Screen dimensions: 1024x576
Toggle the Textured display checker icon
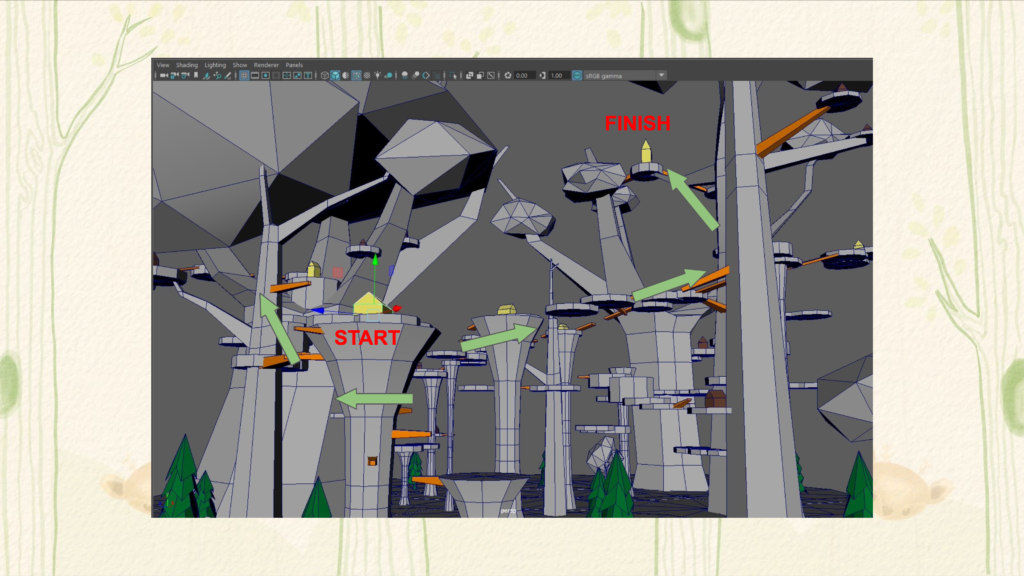366,76
